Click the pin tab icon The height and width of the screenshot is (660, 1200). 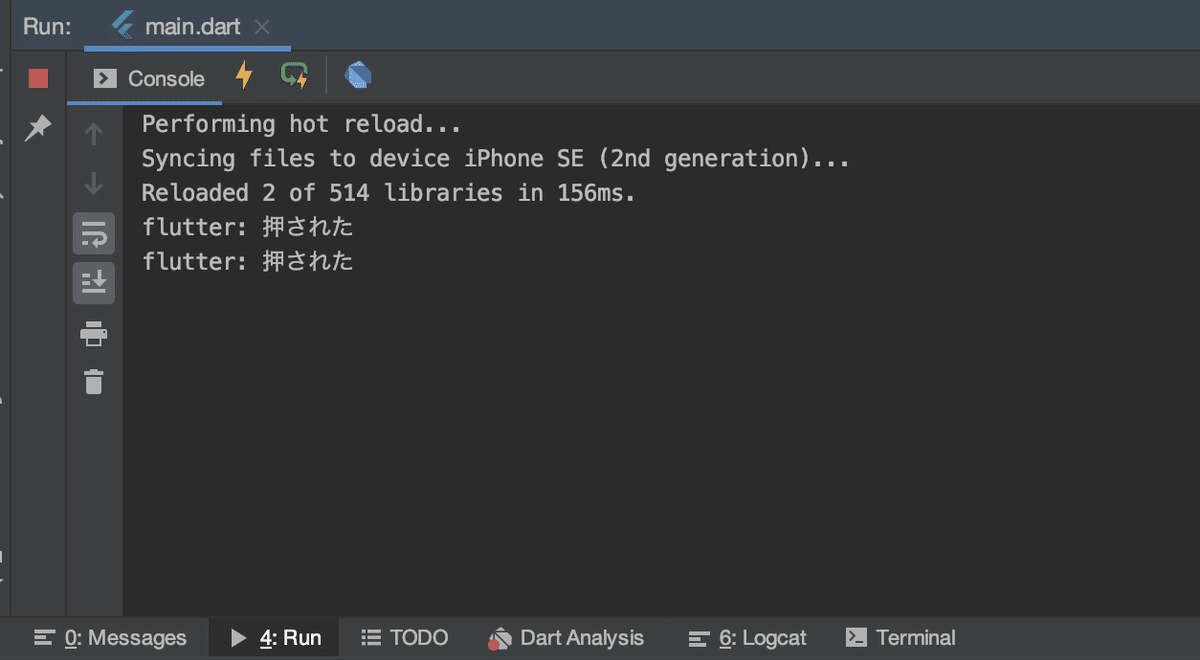point(38,128)
